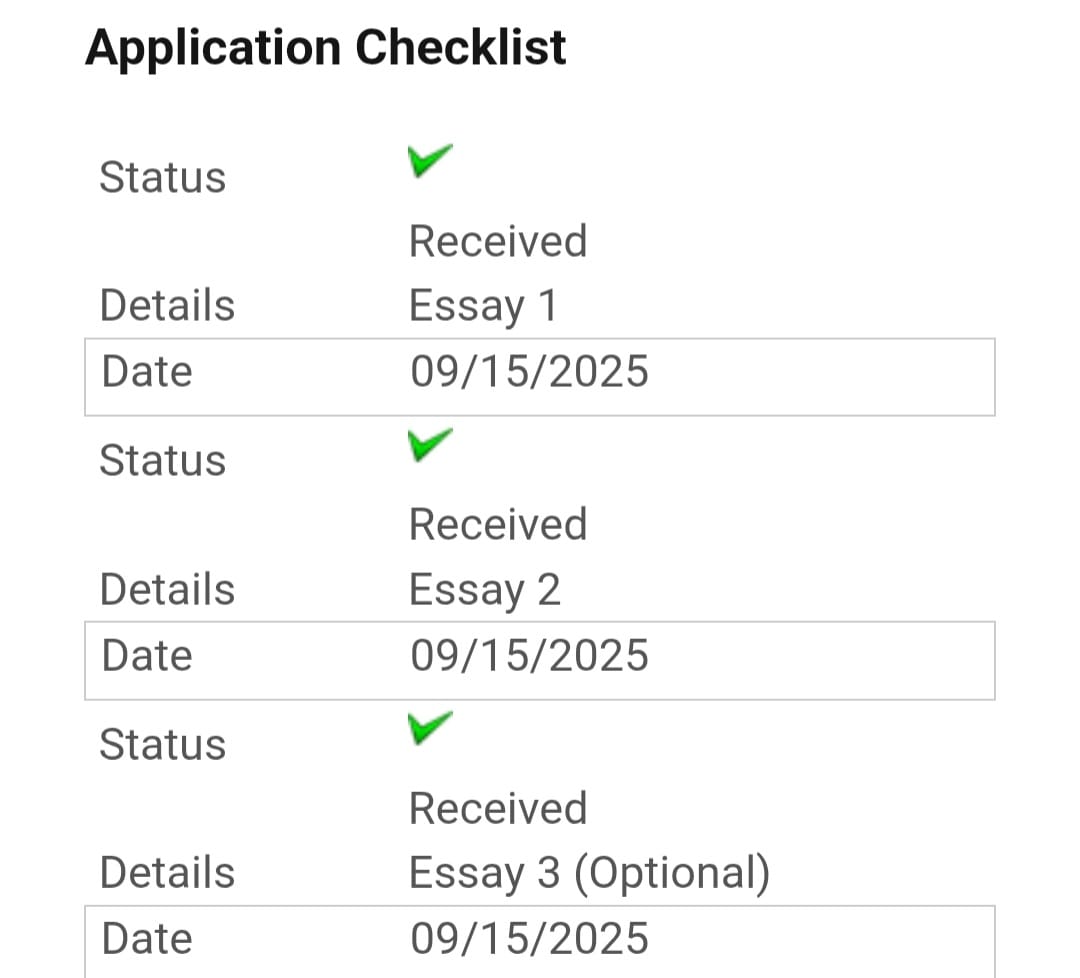This screenshot has height=978, width=1080.
Task: Click the first Status label at top
Action: coord(163,177)
